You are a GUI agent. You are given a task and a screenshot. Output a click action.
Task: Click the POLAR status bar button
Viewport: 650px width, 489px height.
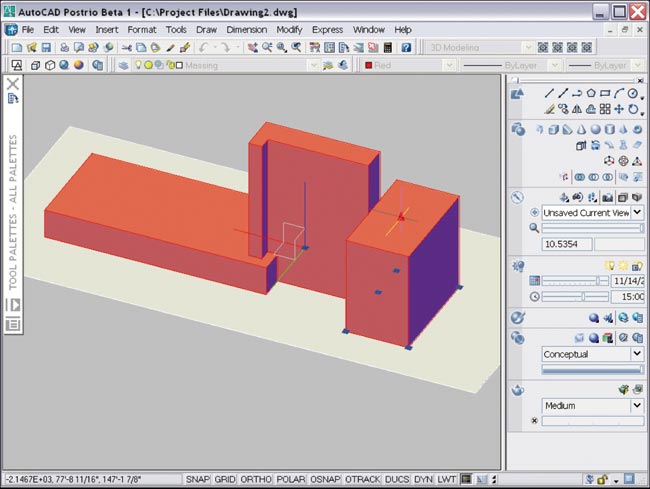[x=291, y=480]
